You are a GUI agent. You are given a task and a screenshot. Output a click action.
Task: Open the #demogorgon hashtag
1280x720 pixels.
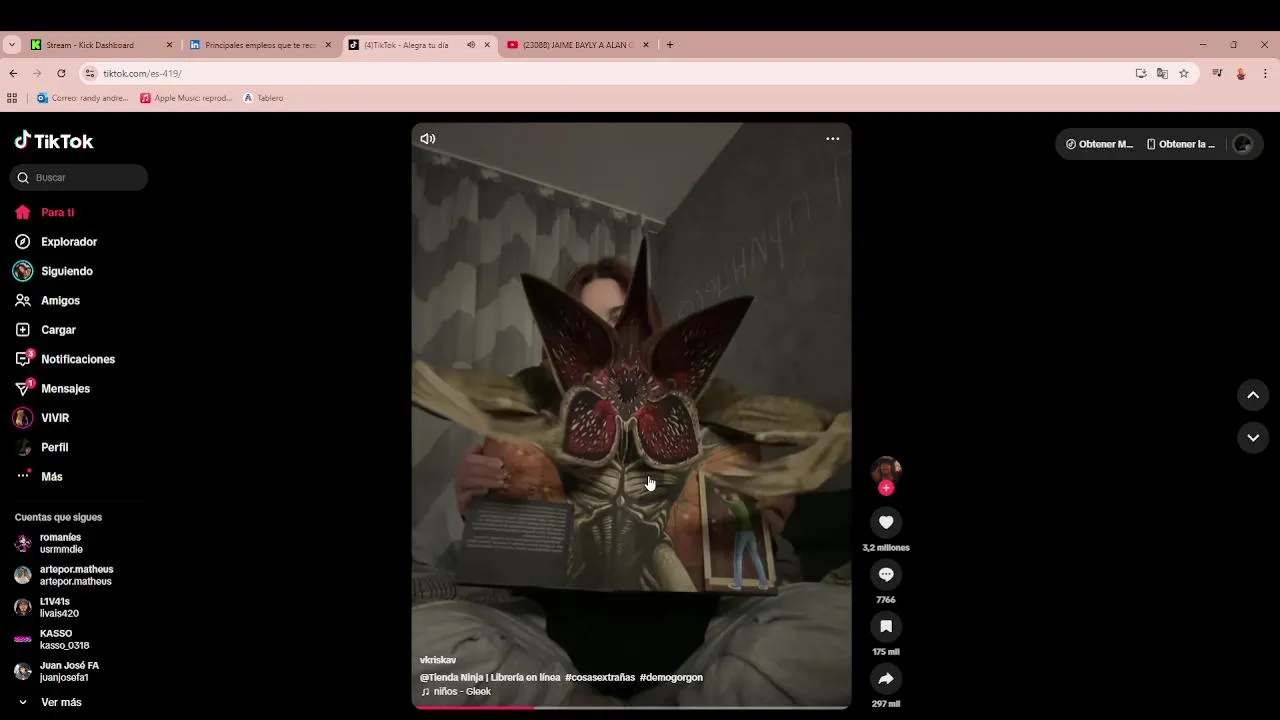click(x=671, y=677)
